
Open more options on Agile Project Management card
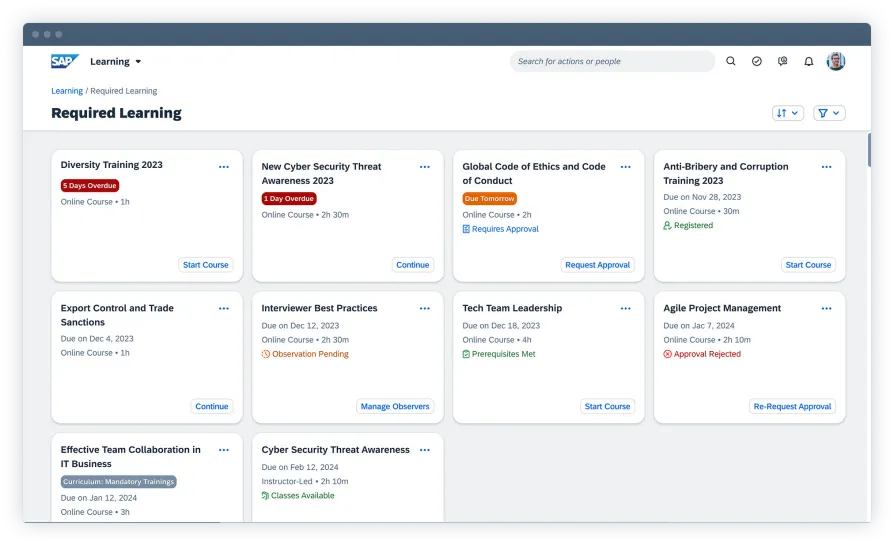(x=826, y=309)
